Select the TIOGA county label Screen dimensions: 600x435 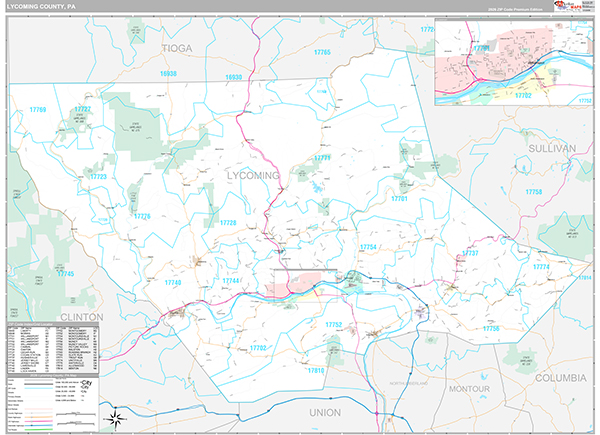coord(177,46)
